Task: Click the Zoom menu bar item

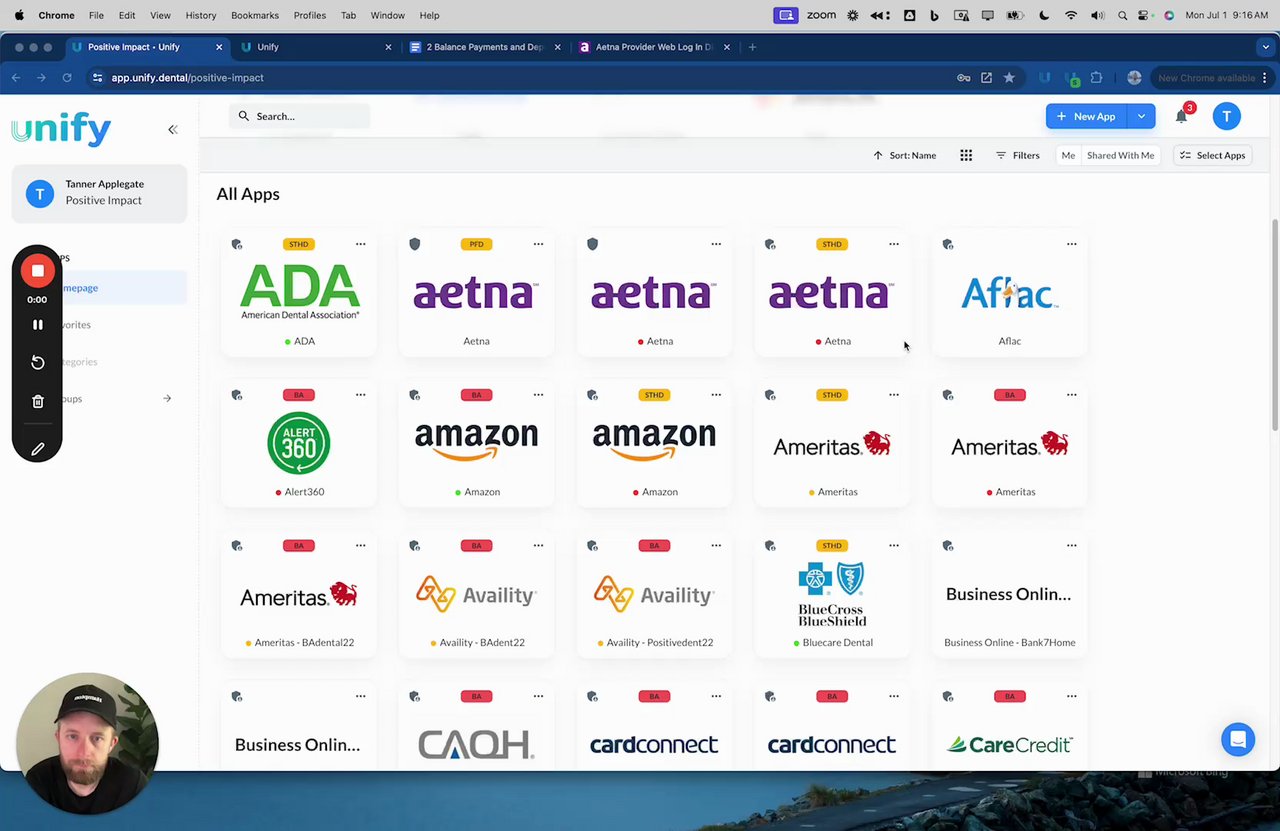Action: tap(821, 15)
